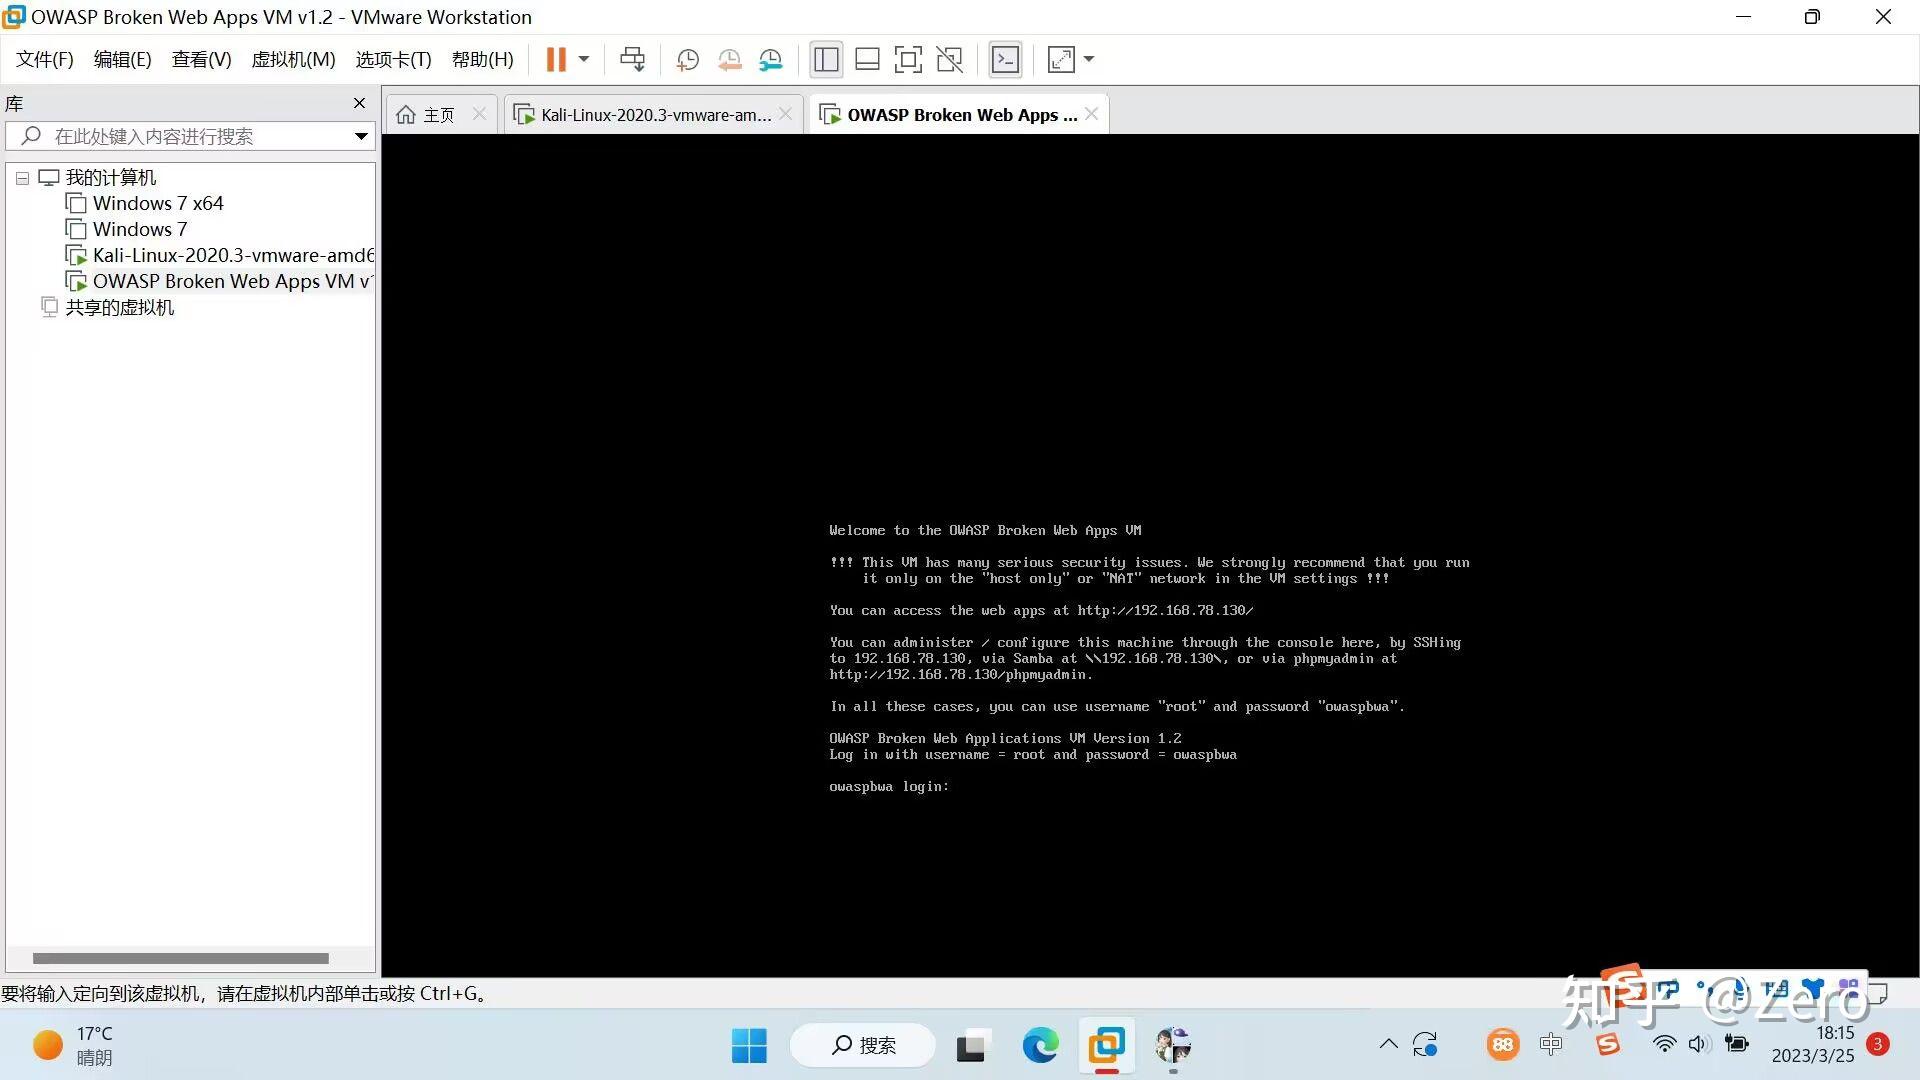Select Kali-Linux-2020.3-vmware VM in library

(220, 255)
